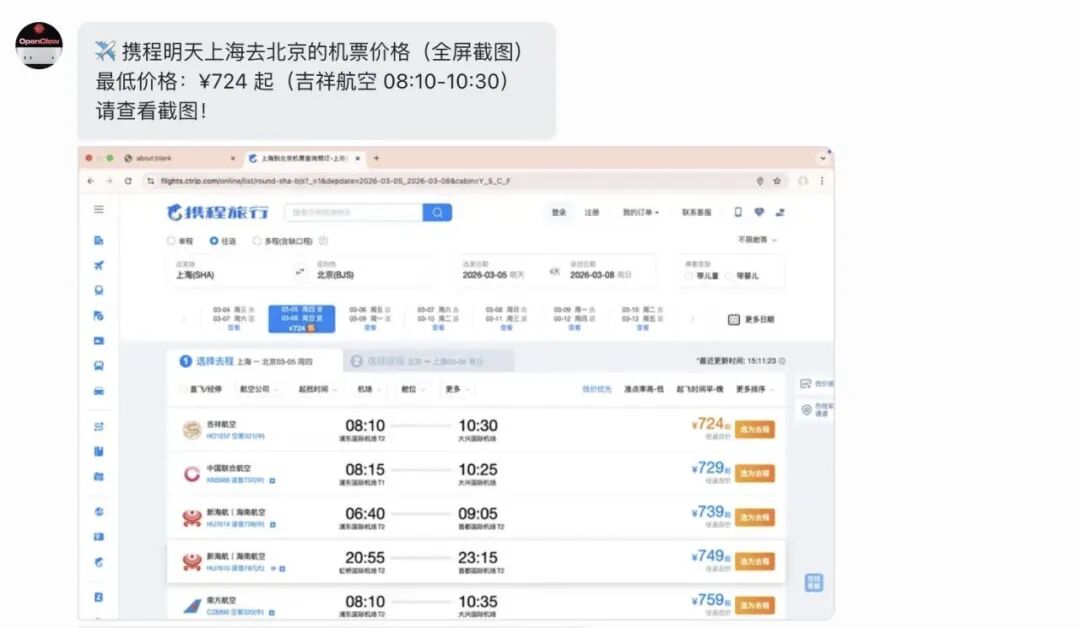Switch to the 选择去程 上海—北京 tab

pyautogui.click(x=253, y=361)
